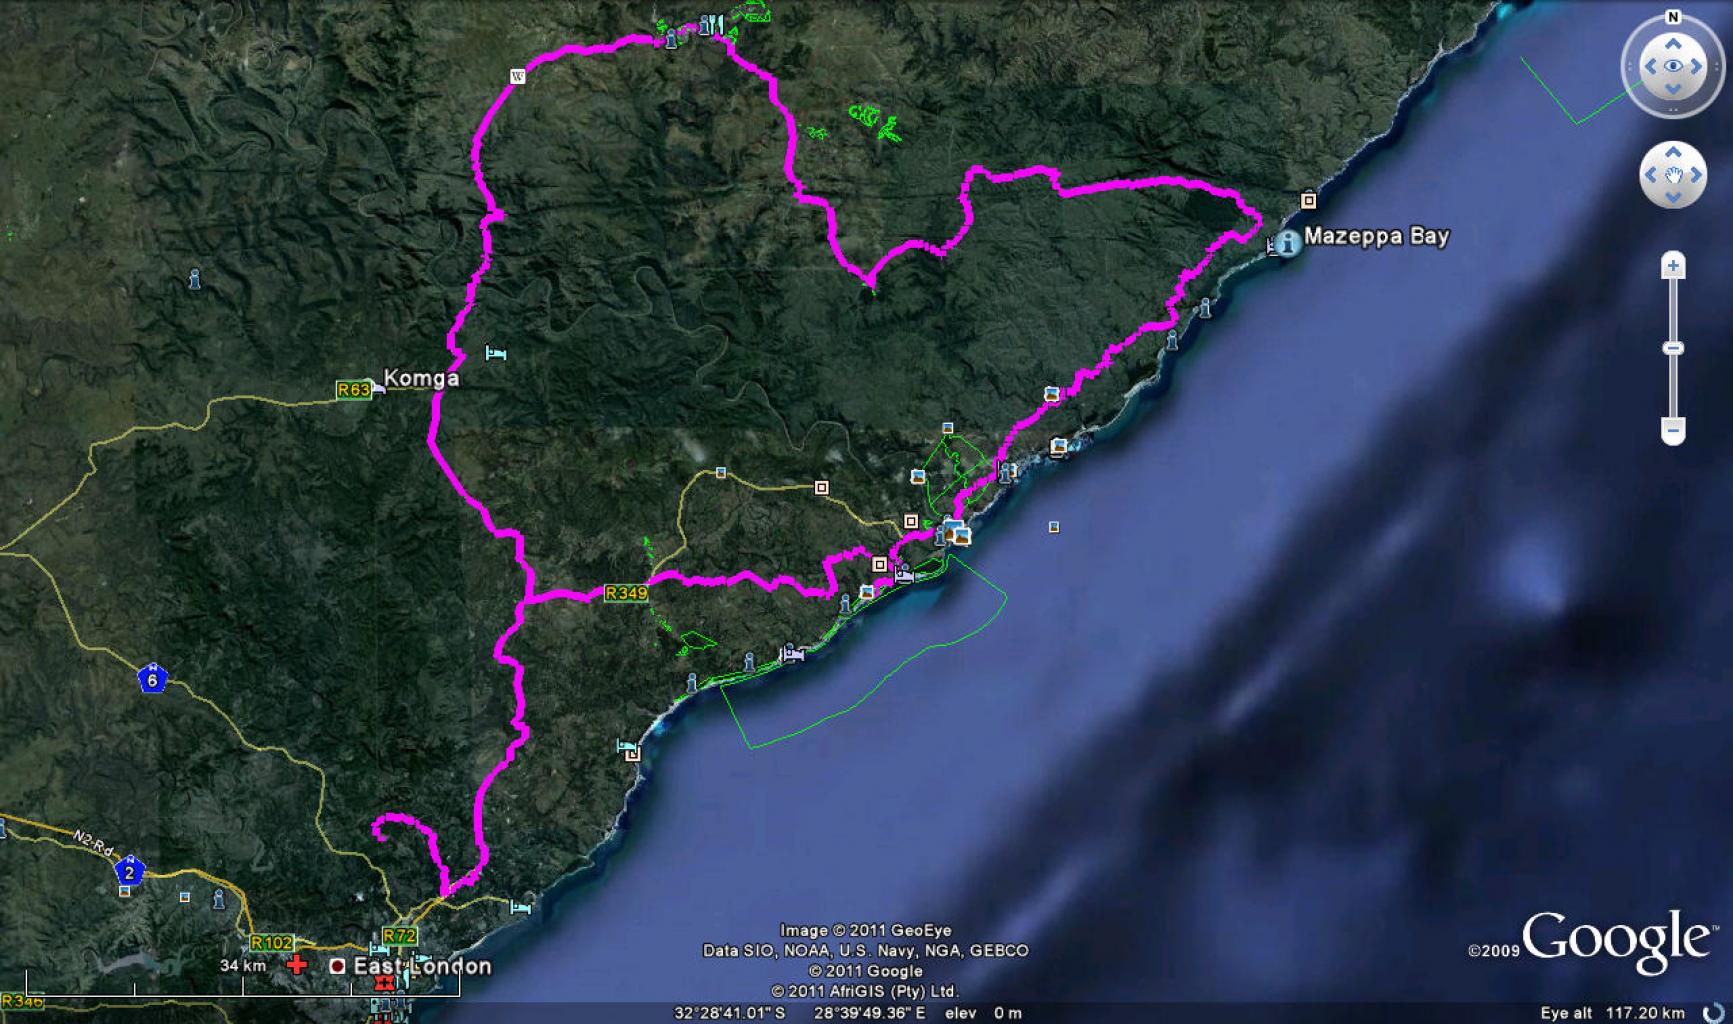Screen dimensions: 1733x1024
Task: Select the blue N6 highway shield
Action: (x=152, y=680)
